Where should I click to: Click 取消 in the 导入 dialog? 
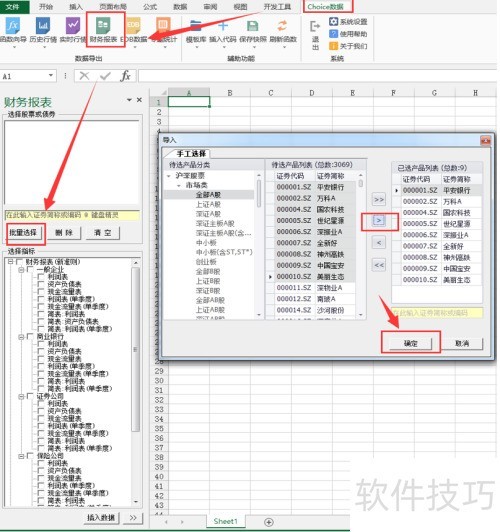coord(462,343)
